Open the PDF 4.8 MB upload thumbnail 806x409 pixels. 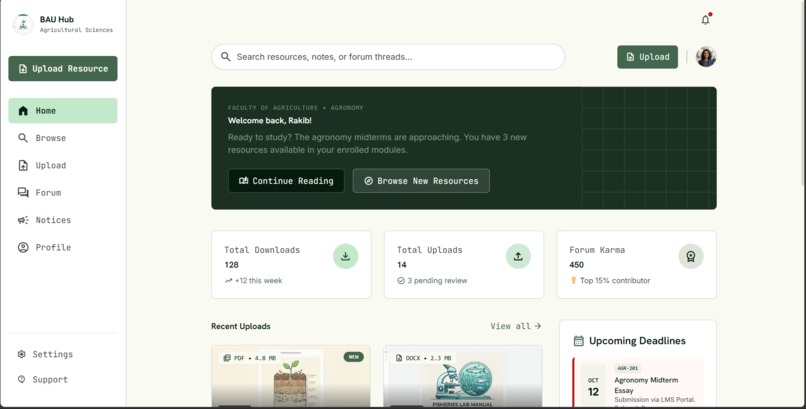[x=291, y=376]
